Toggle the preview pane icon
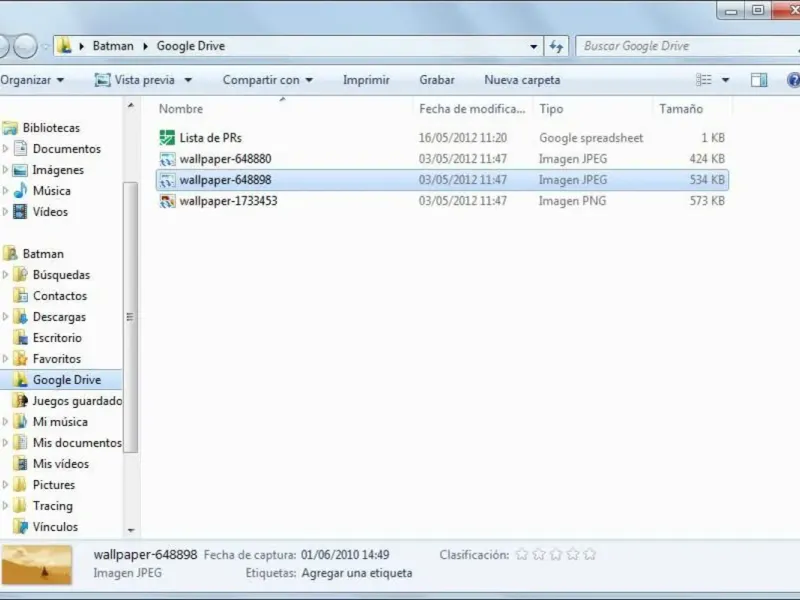 click(759, 80)
